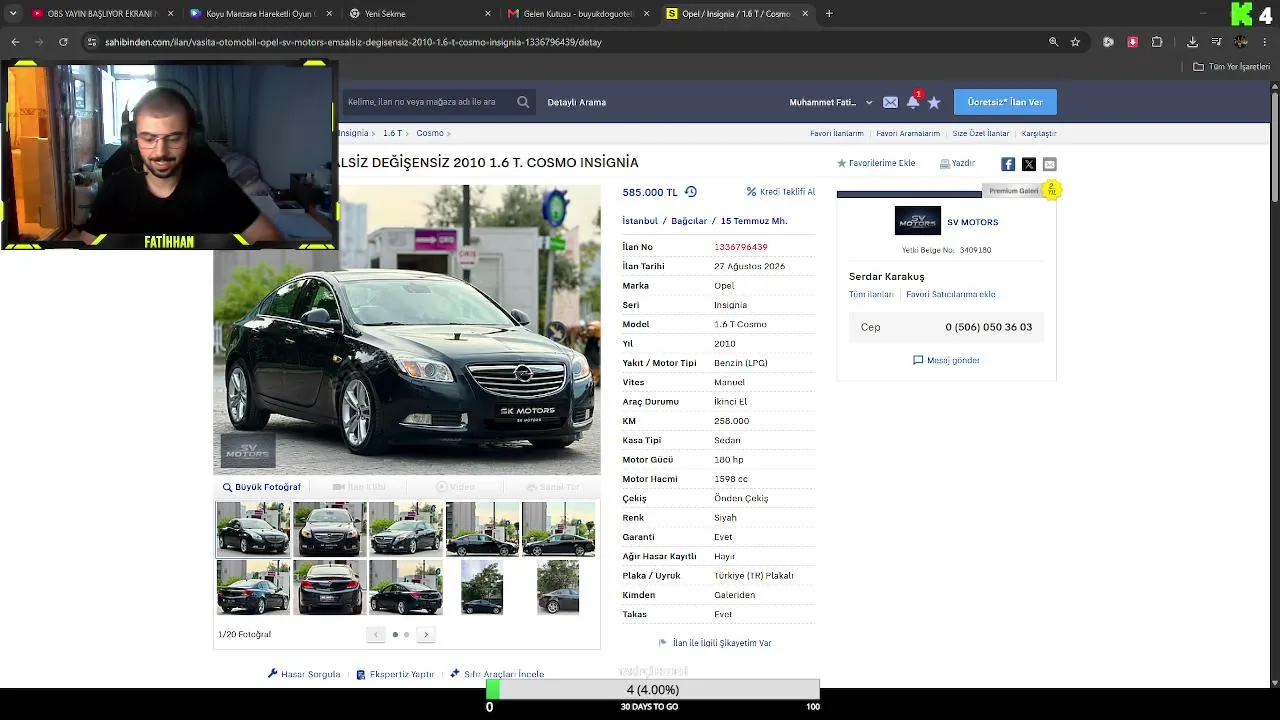1280x720 pixels.
Task: Click the Yazdır print link
Action: tap(957, 163)
